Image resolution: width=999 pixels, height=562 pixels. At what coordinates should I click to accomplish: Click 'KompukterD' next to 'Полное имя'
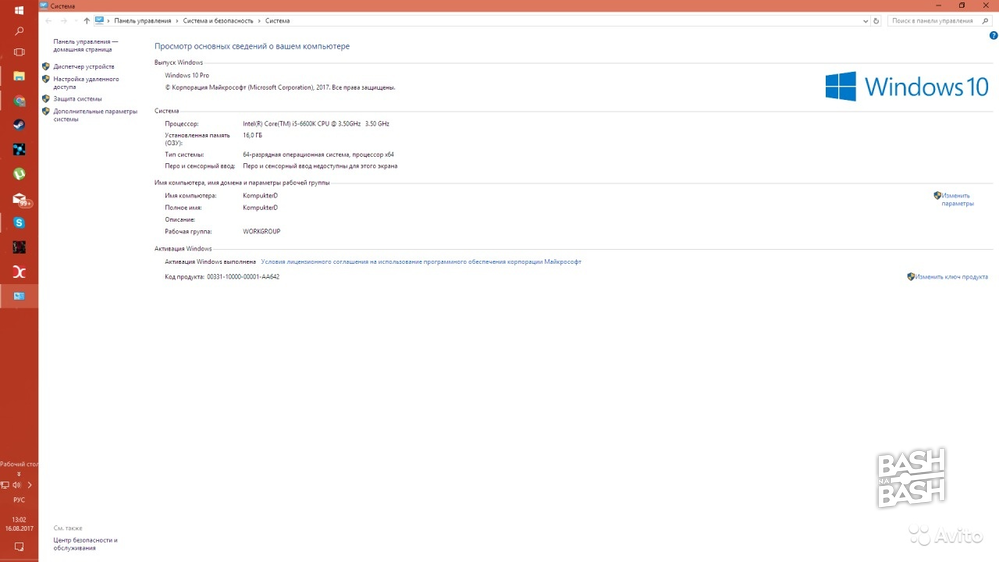point(260,208)
